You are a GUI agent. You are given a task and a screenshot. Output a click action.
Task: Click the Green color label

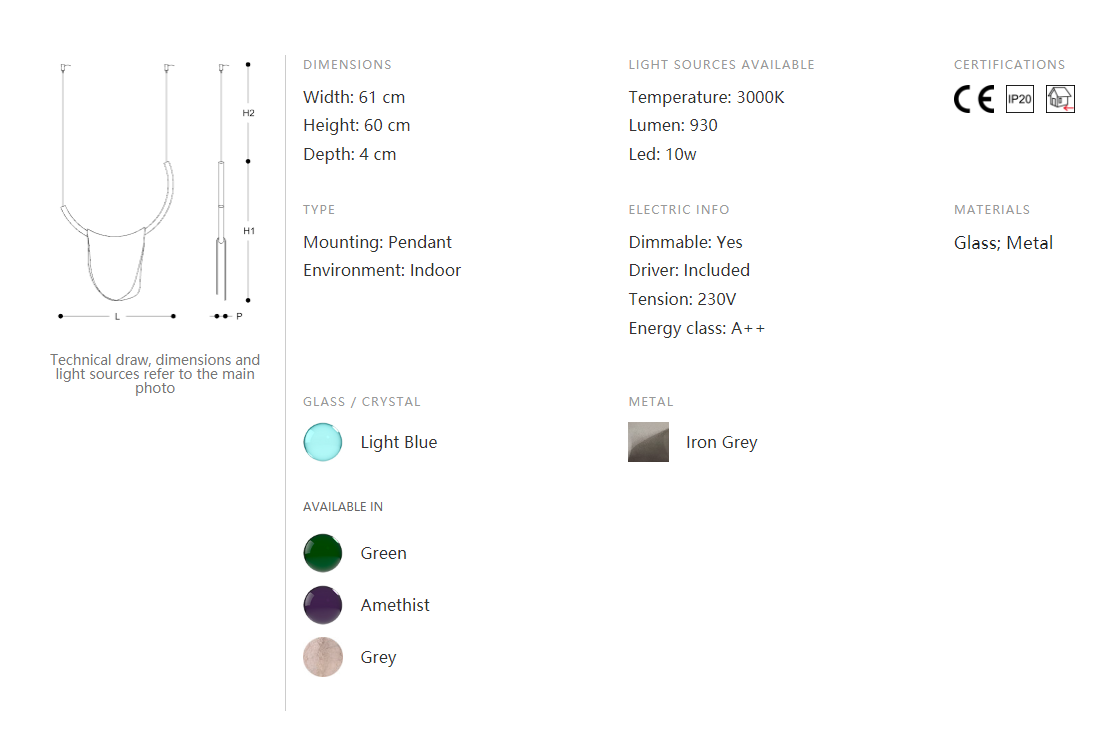click(383, 553)
